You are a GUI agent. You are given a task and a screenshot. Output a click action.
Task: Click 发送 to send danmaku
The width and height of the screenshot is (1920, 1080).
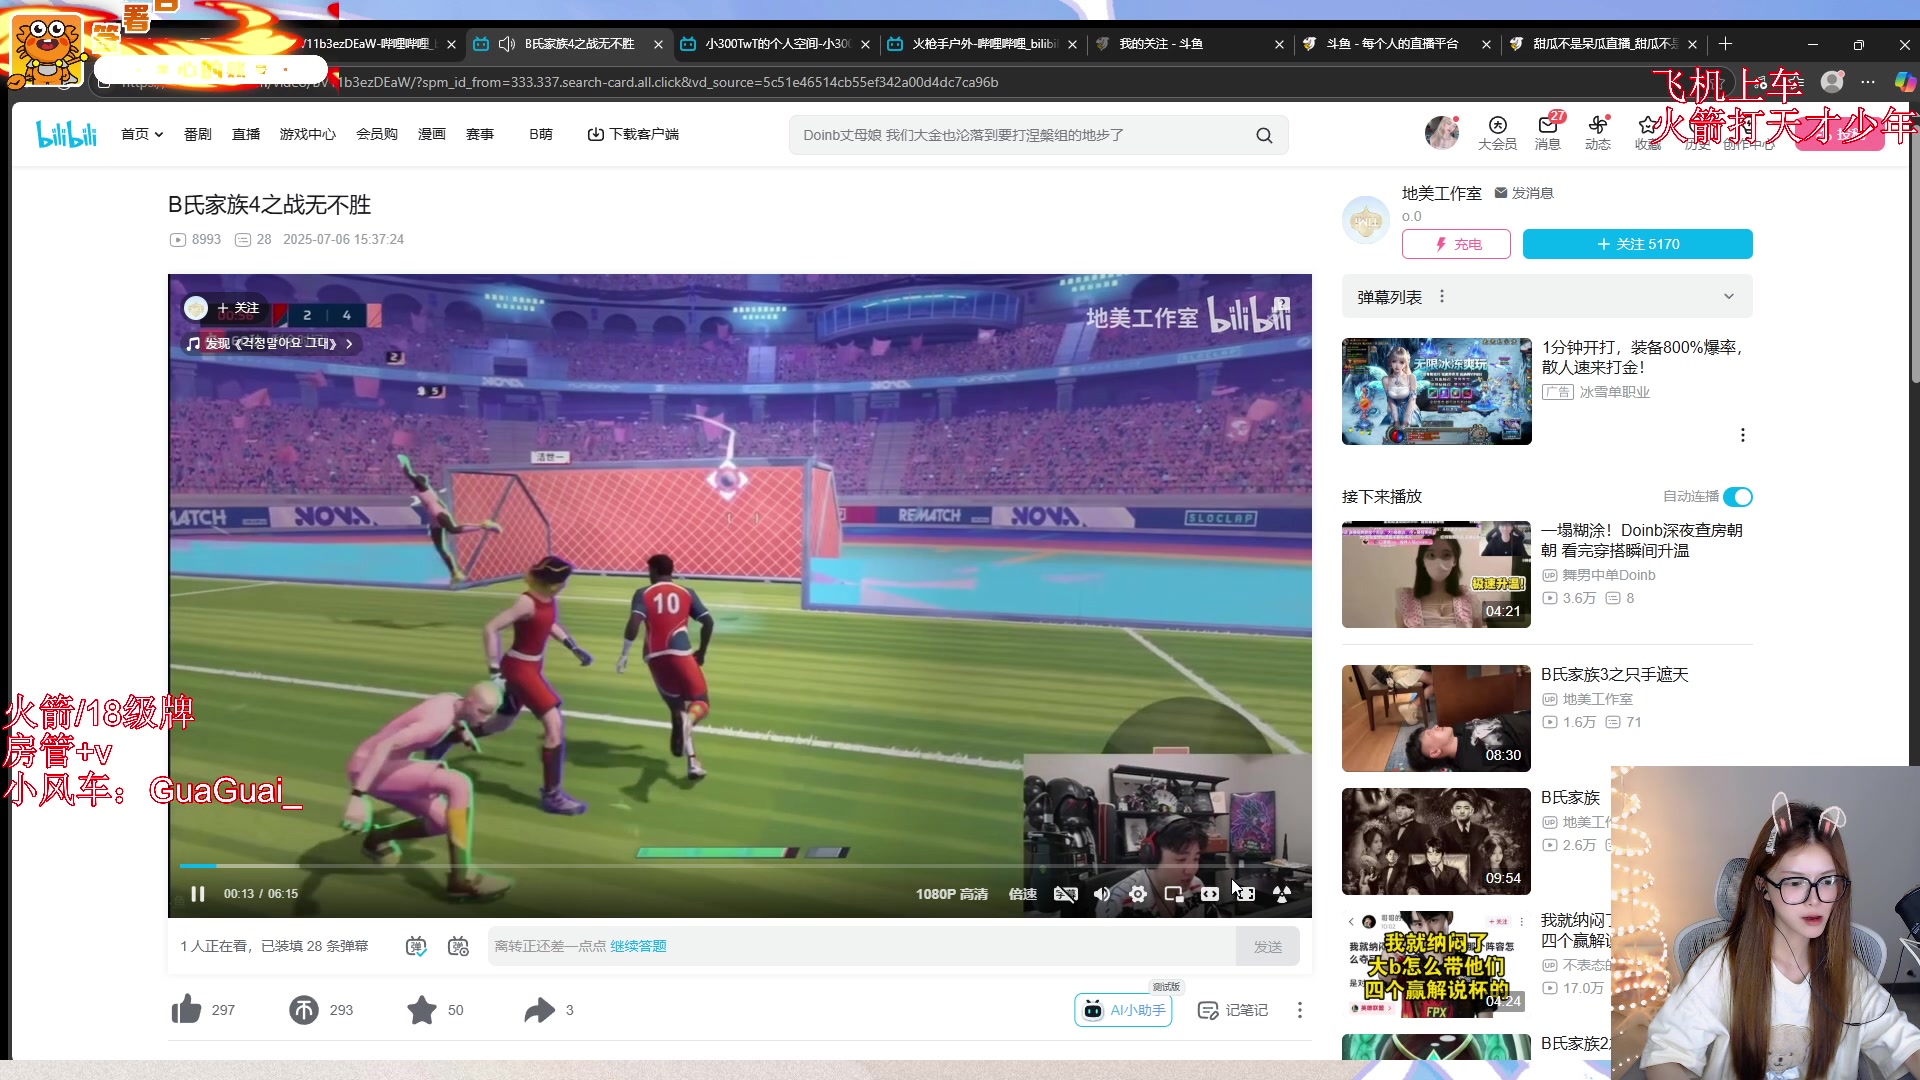[1268, 946]
